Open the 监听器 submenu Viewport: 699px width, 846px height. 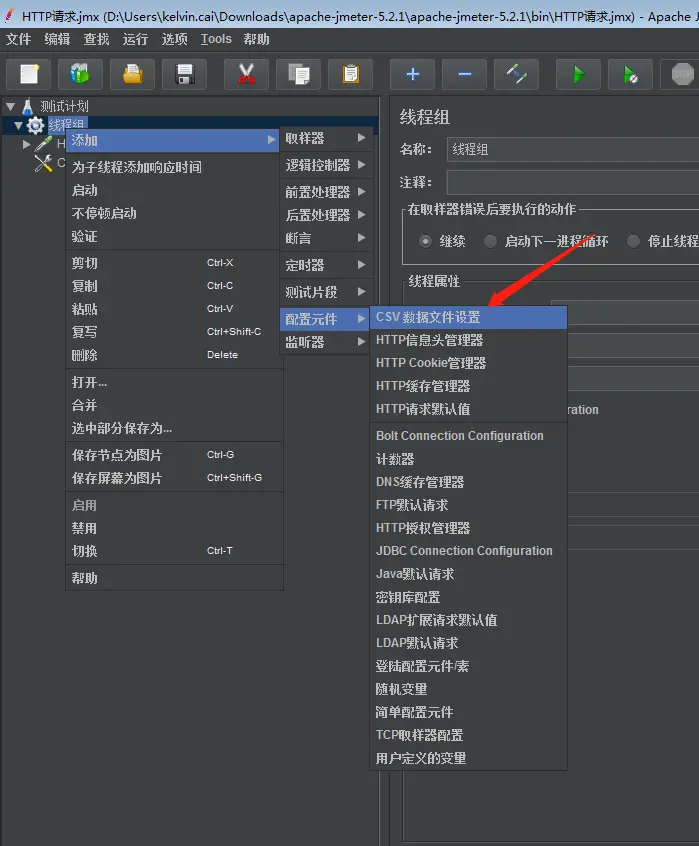point(326,342)
